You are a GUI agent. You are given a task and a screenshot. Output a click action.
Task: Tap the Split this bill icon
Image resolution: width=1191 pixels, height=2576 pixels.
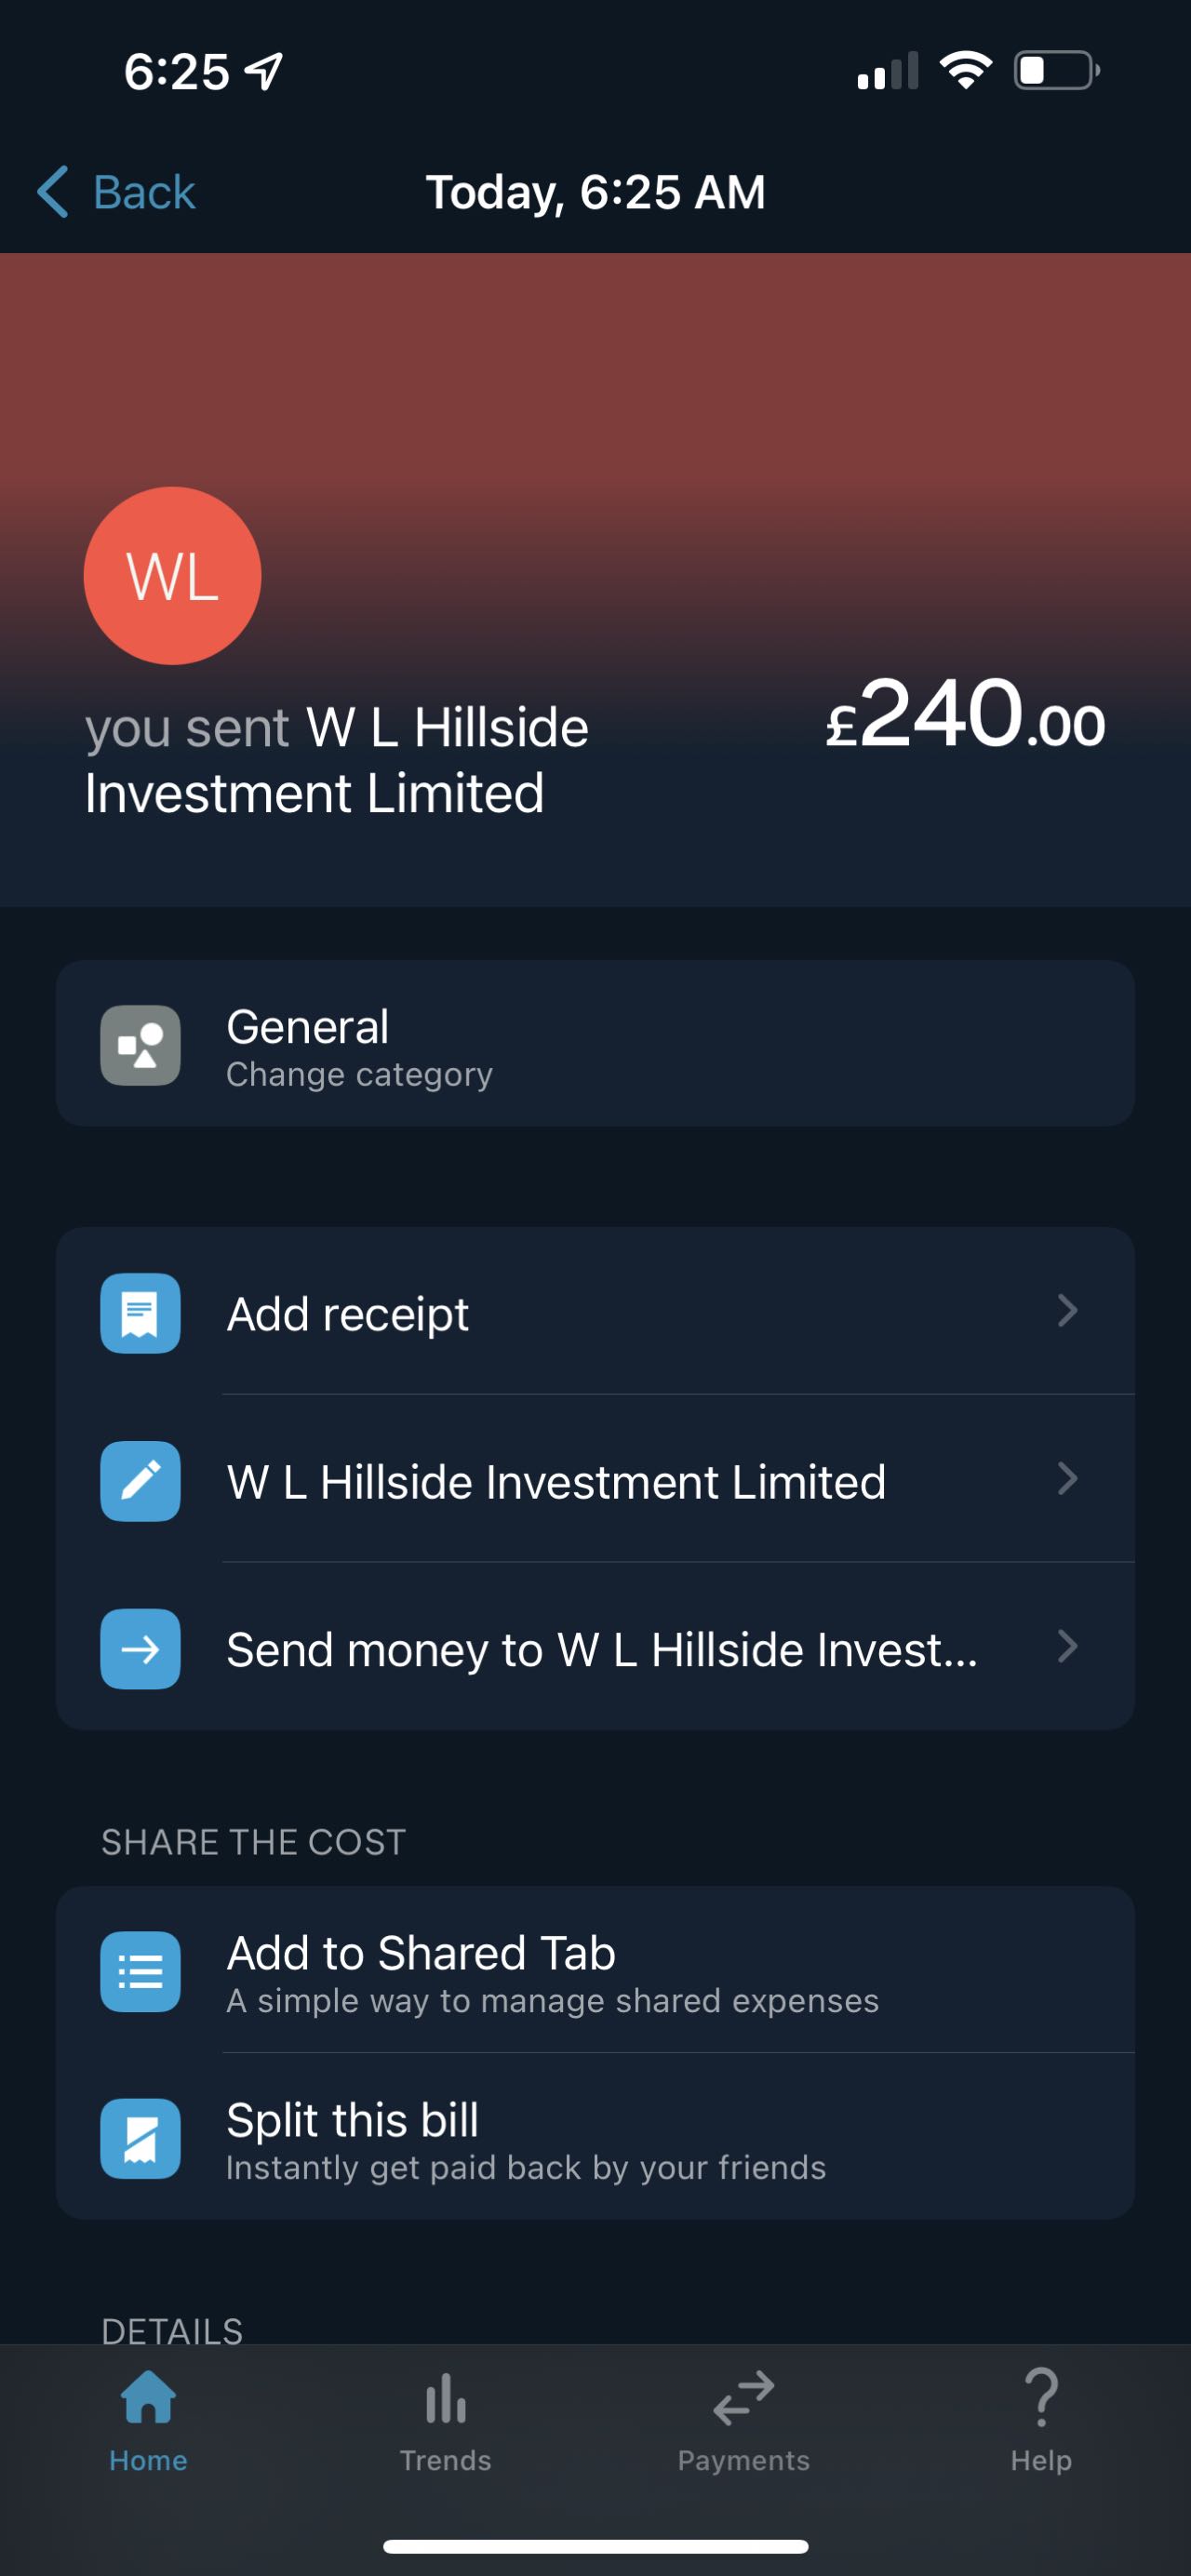[x=141, y=2139]
